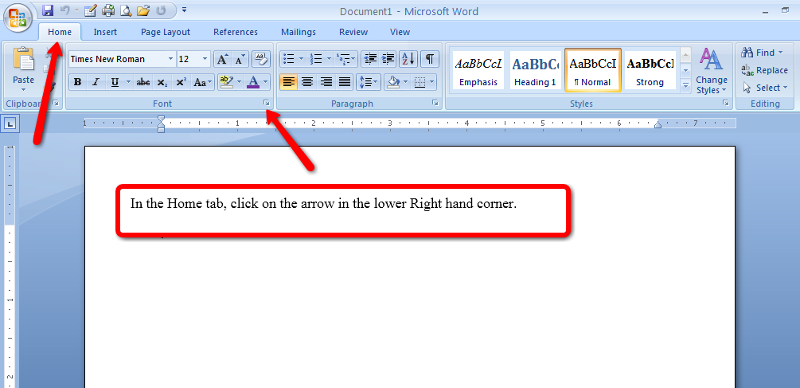Apply the purple font color

point(253,82)
